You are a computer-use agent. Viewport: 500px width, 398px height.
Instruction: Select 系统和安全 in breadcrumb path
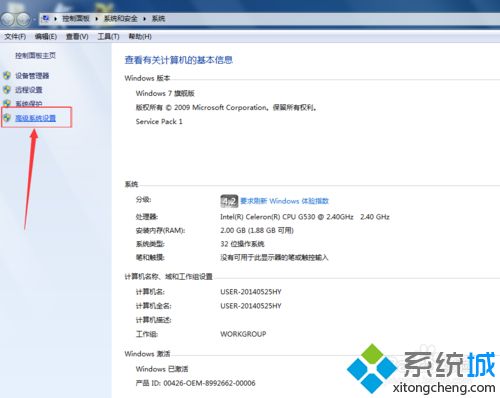click(x=121, y=19)
